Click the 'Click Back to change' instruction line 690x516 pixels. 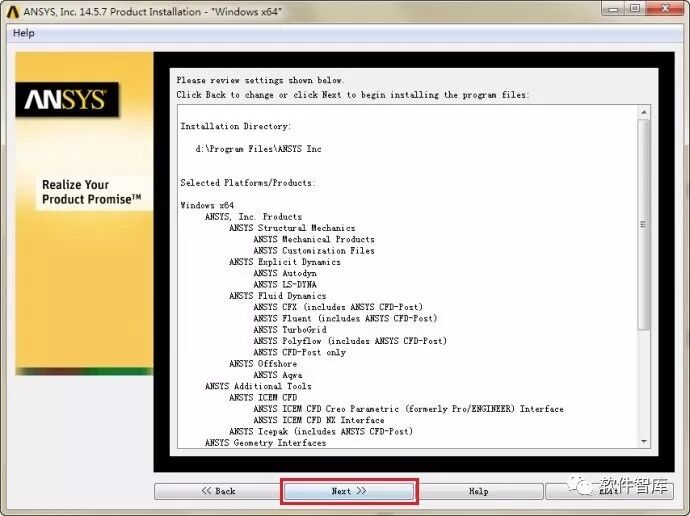click(x=352, y=95)
